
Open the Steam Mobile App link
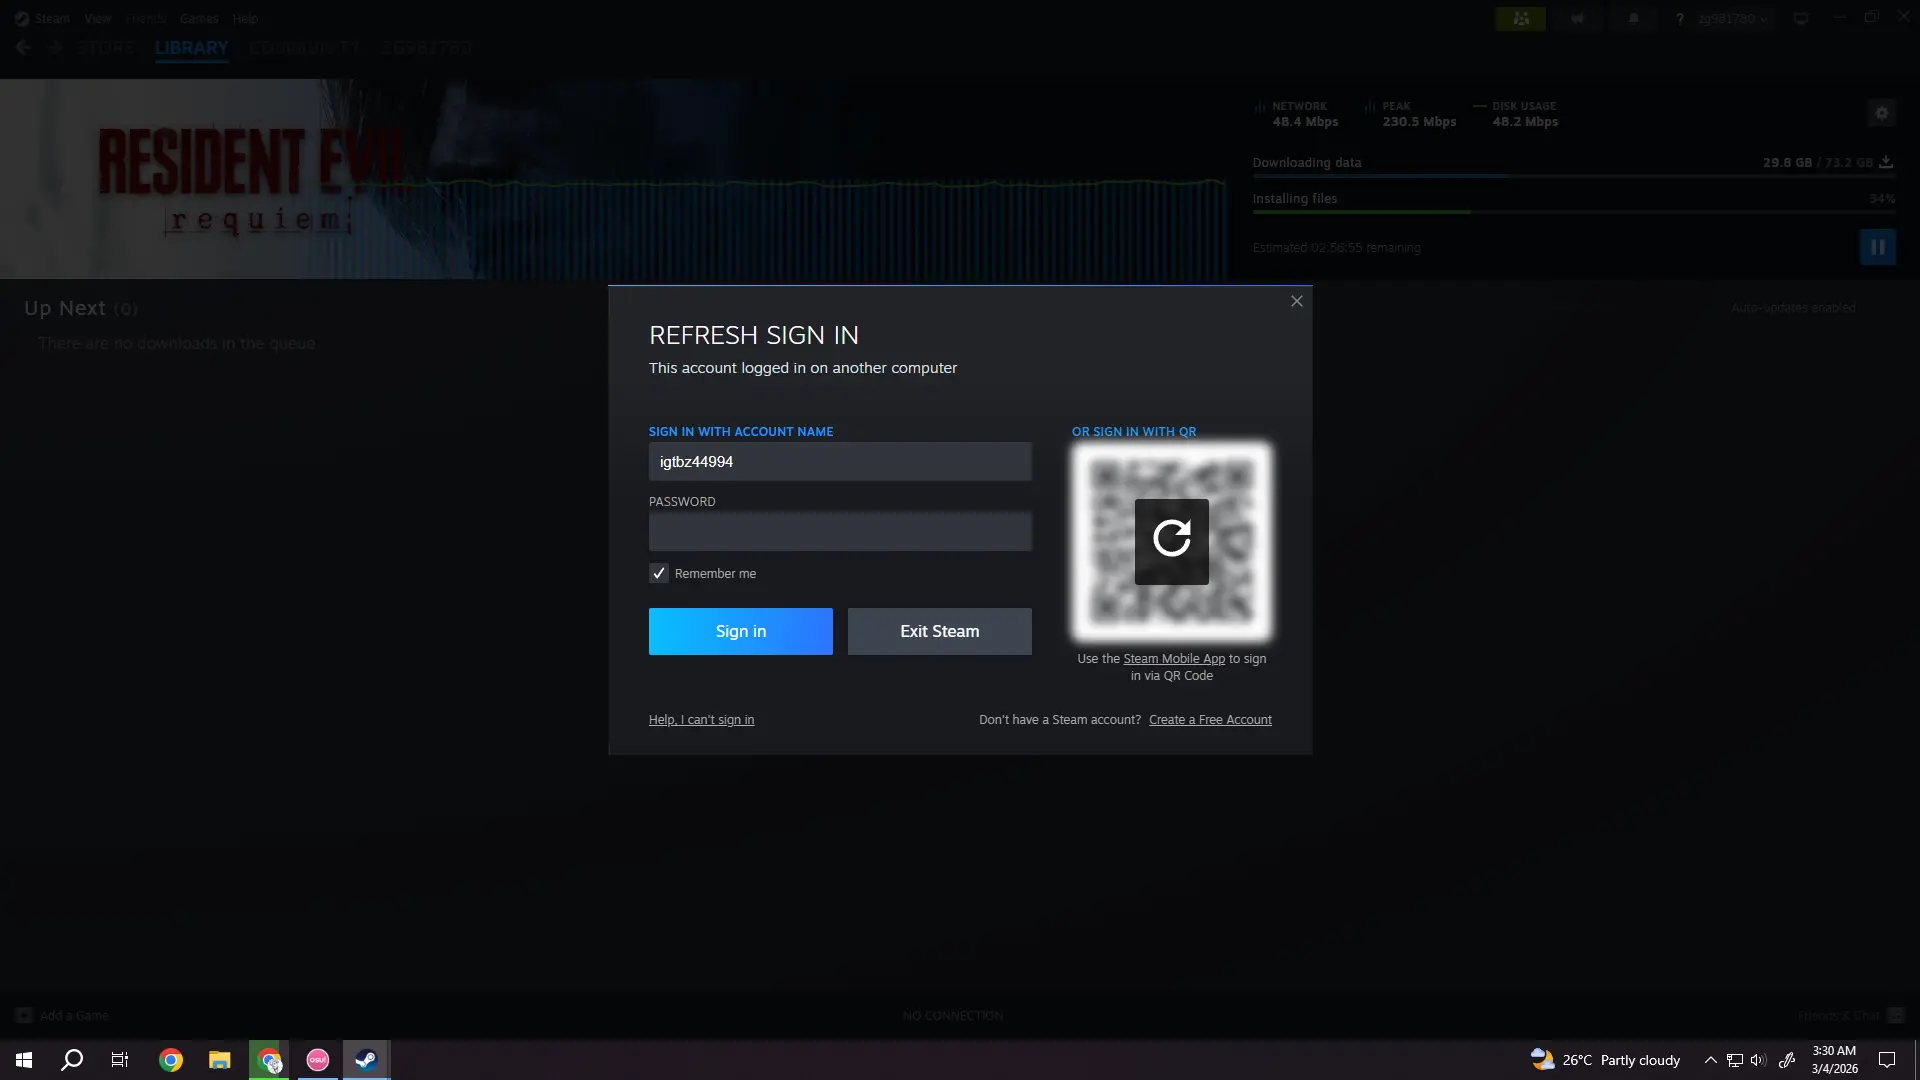pos(1173,659)
